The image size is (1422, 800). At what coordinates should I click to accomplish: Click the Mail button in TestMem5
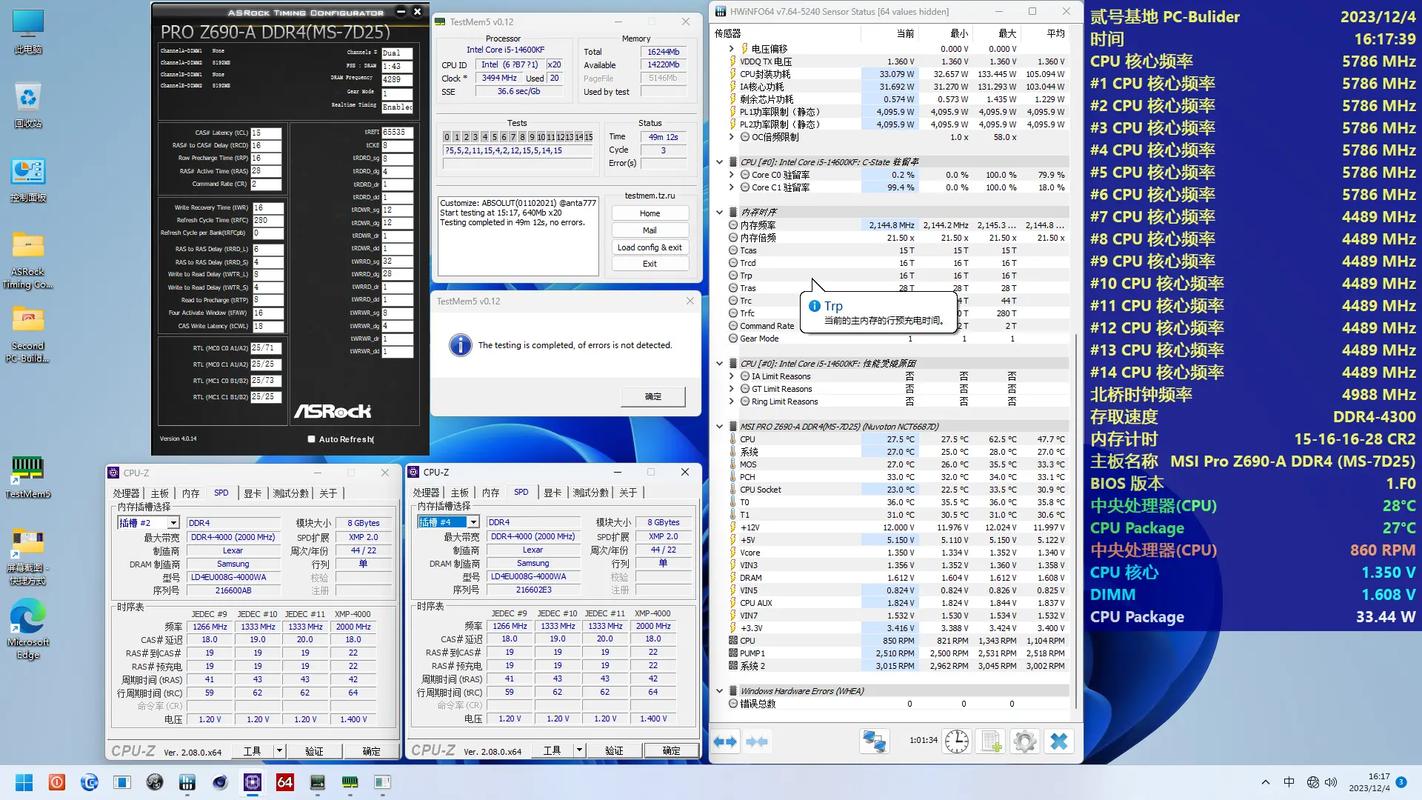point(650,230)
